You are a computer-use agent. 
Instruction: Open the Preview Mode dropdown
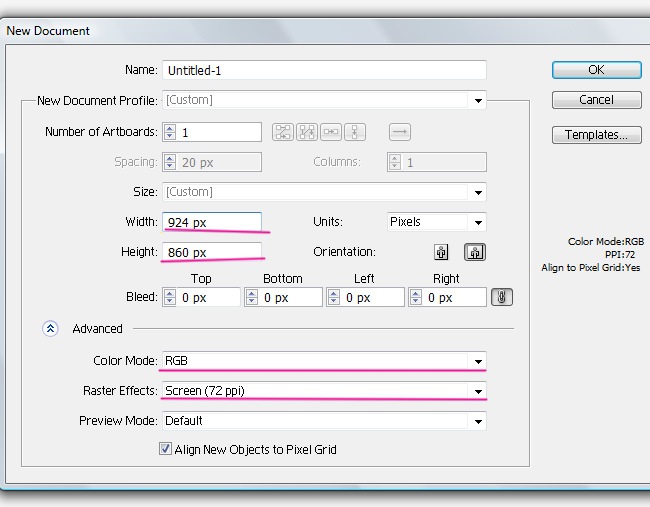(x=478, y=422)
